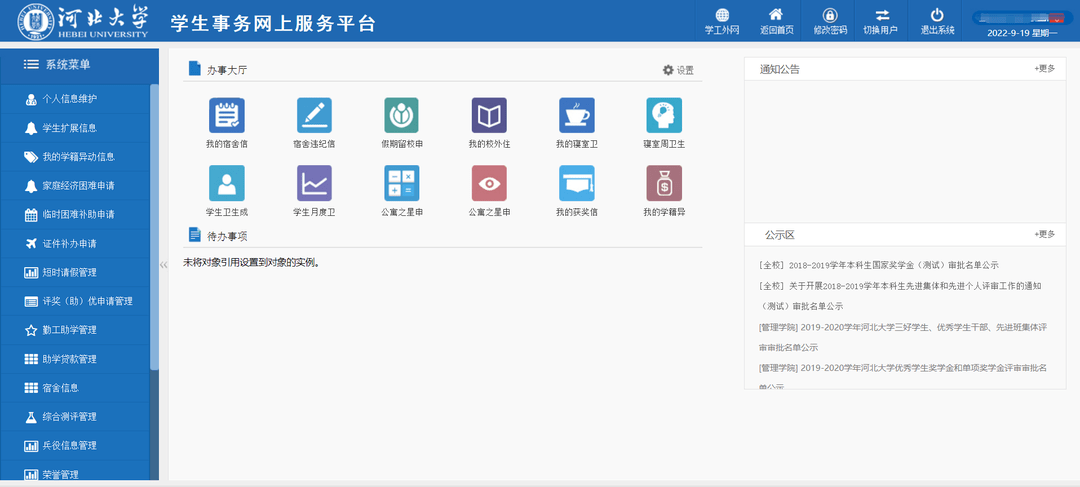Open 优秀学生奖学金和单项奖学金 notice
1080x487 pixels.
pos(902,376)
